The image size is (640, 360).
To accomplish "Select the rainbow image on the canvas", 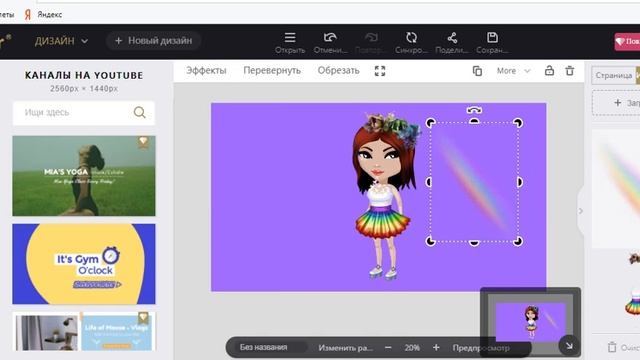I will [x=474, y=182].
